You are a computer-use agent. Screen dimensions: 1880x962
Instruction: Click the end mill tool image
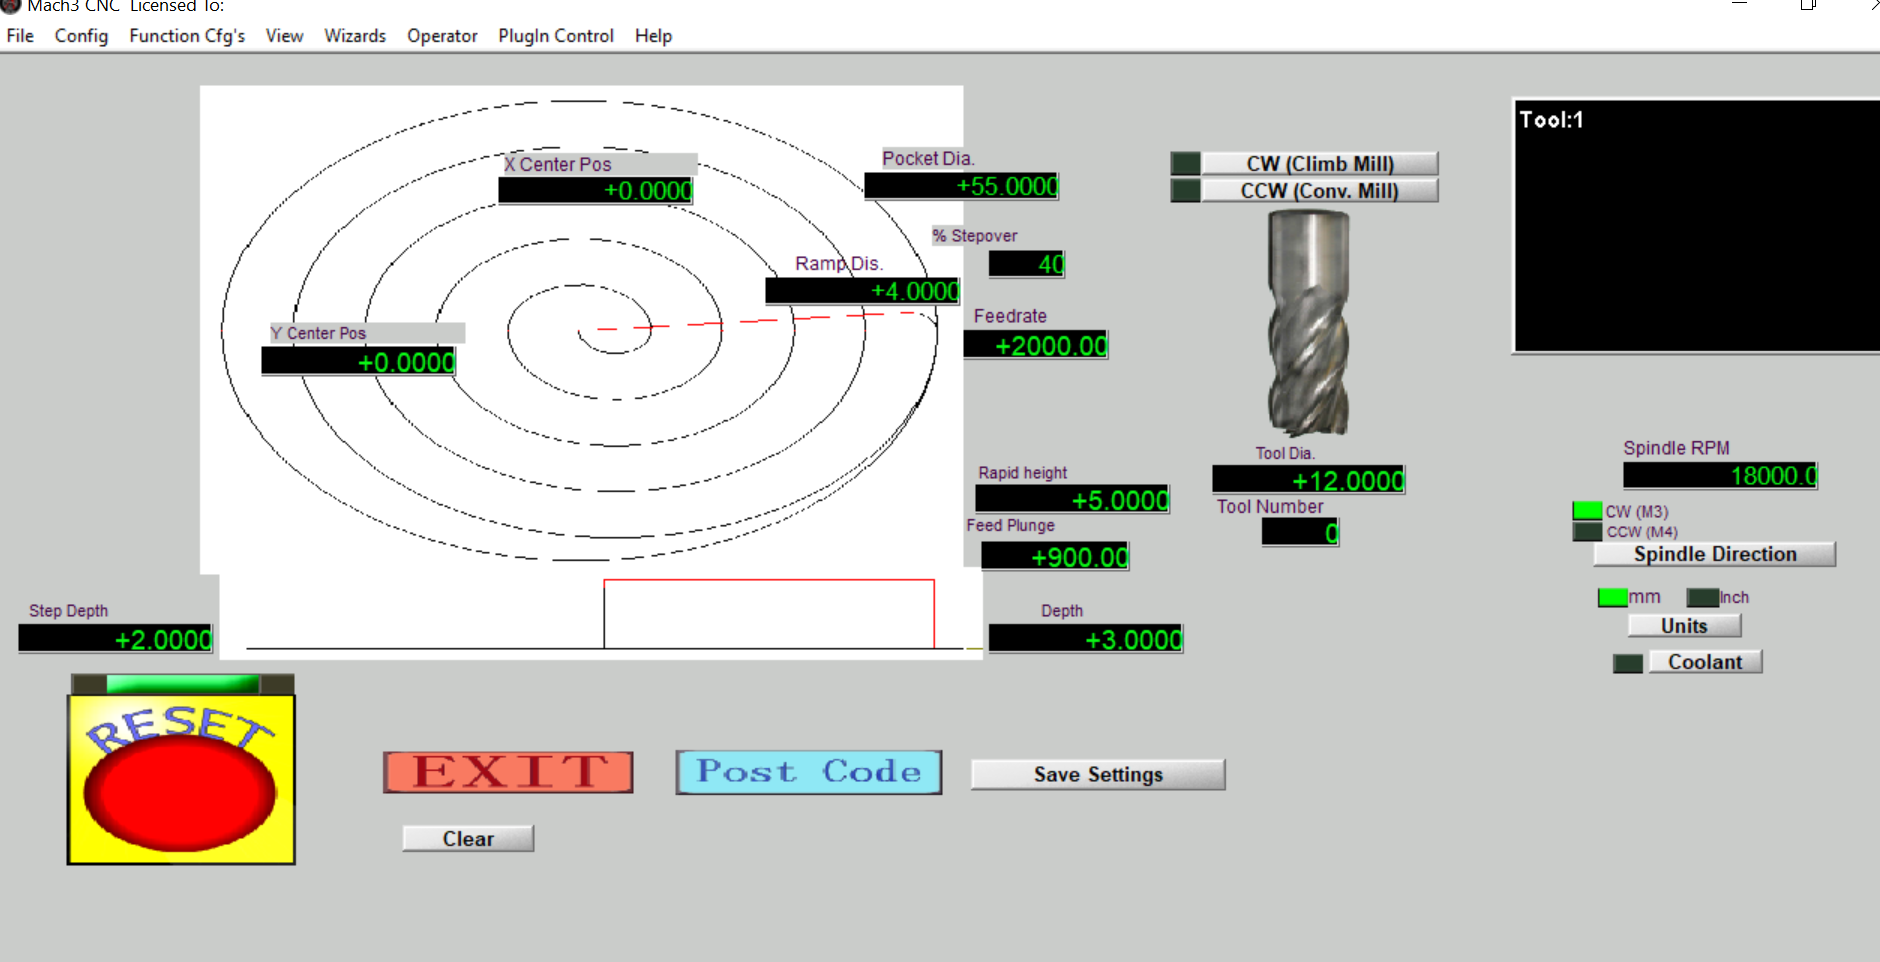pos(1308,324)
